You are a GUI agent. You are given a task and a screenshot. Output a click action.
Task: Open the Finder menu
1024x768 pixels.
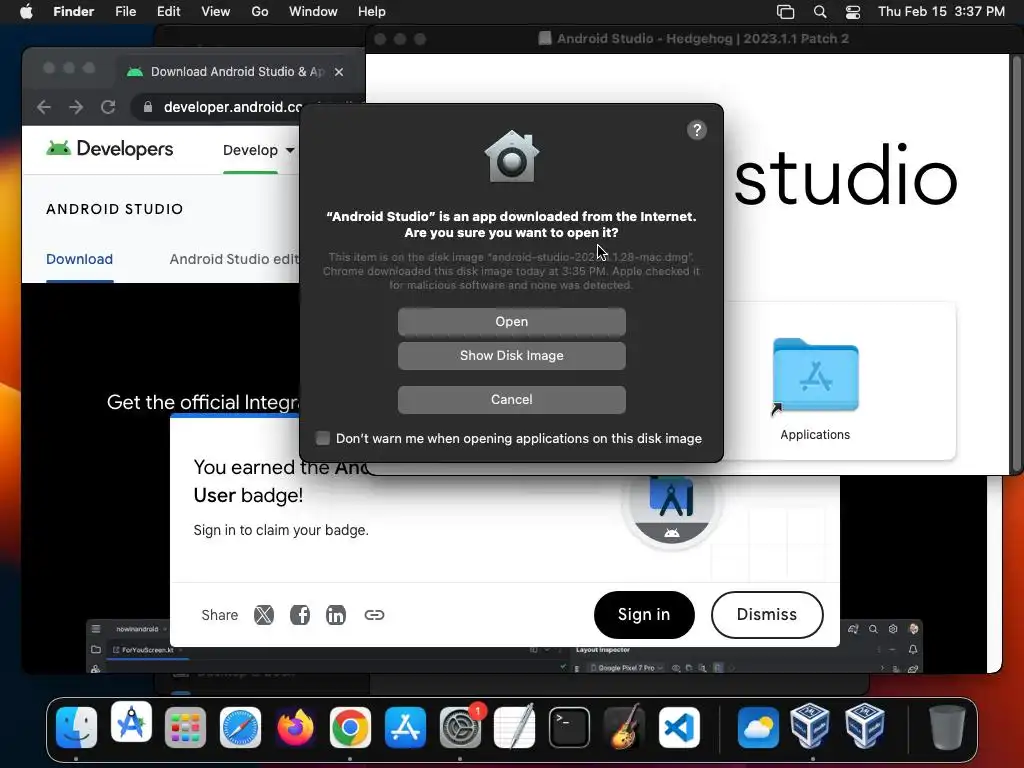pyautogui.click(x=73, y=12)
